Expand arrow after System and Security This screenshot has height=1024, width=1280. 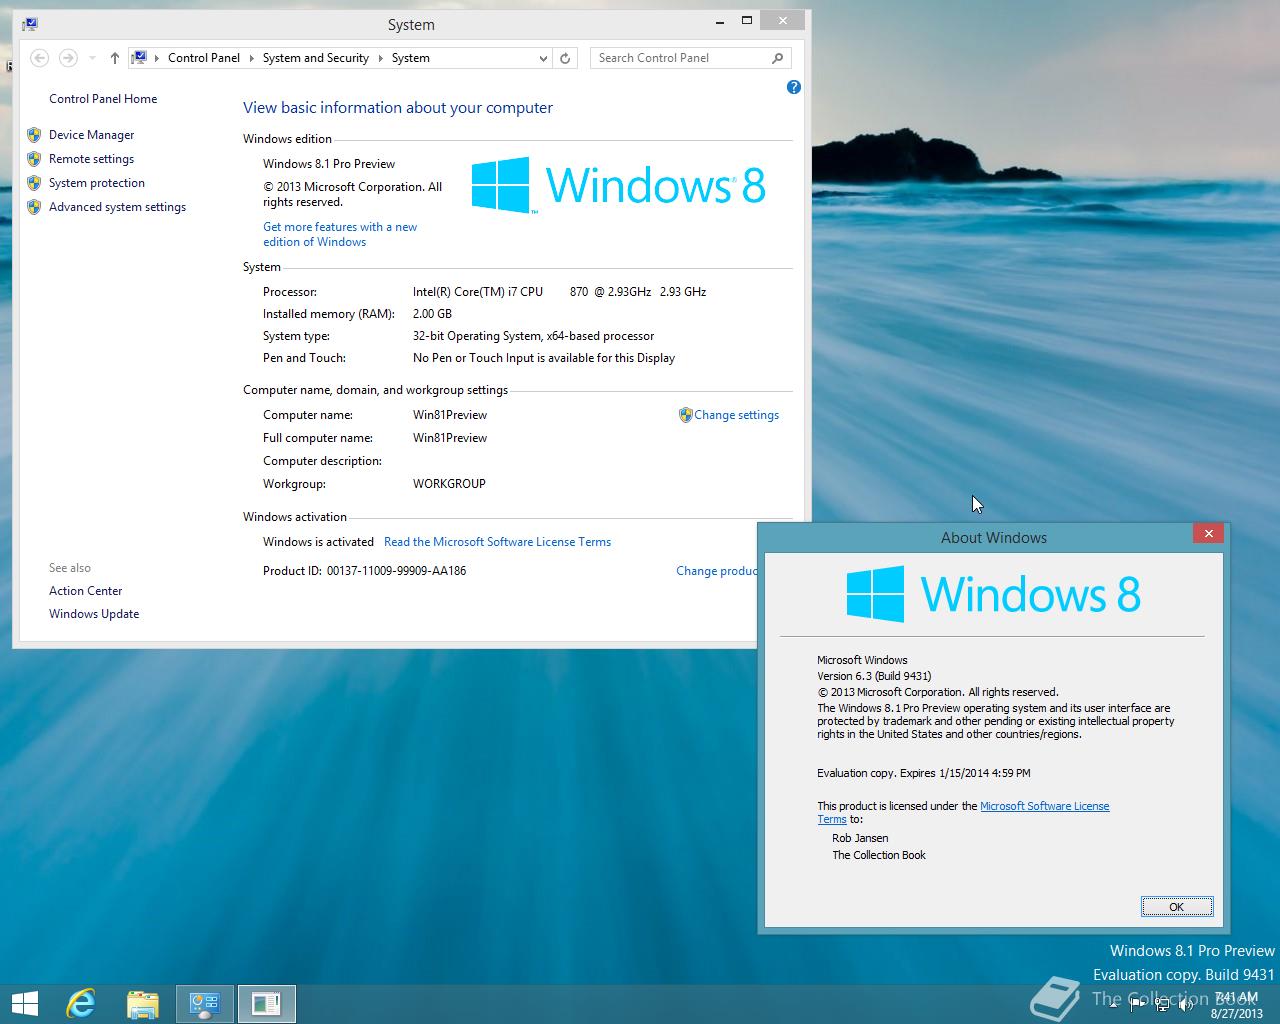(380, 58)
